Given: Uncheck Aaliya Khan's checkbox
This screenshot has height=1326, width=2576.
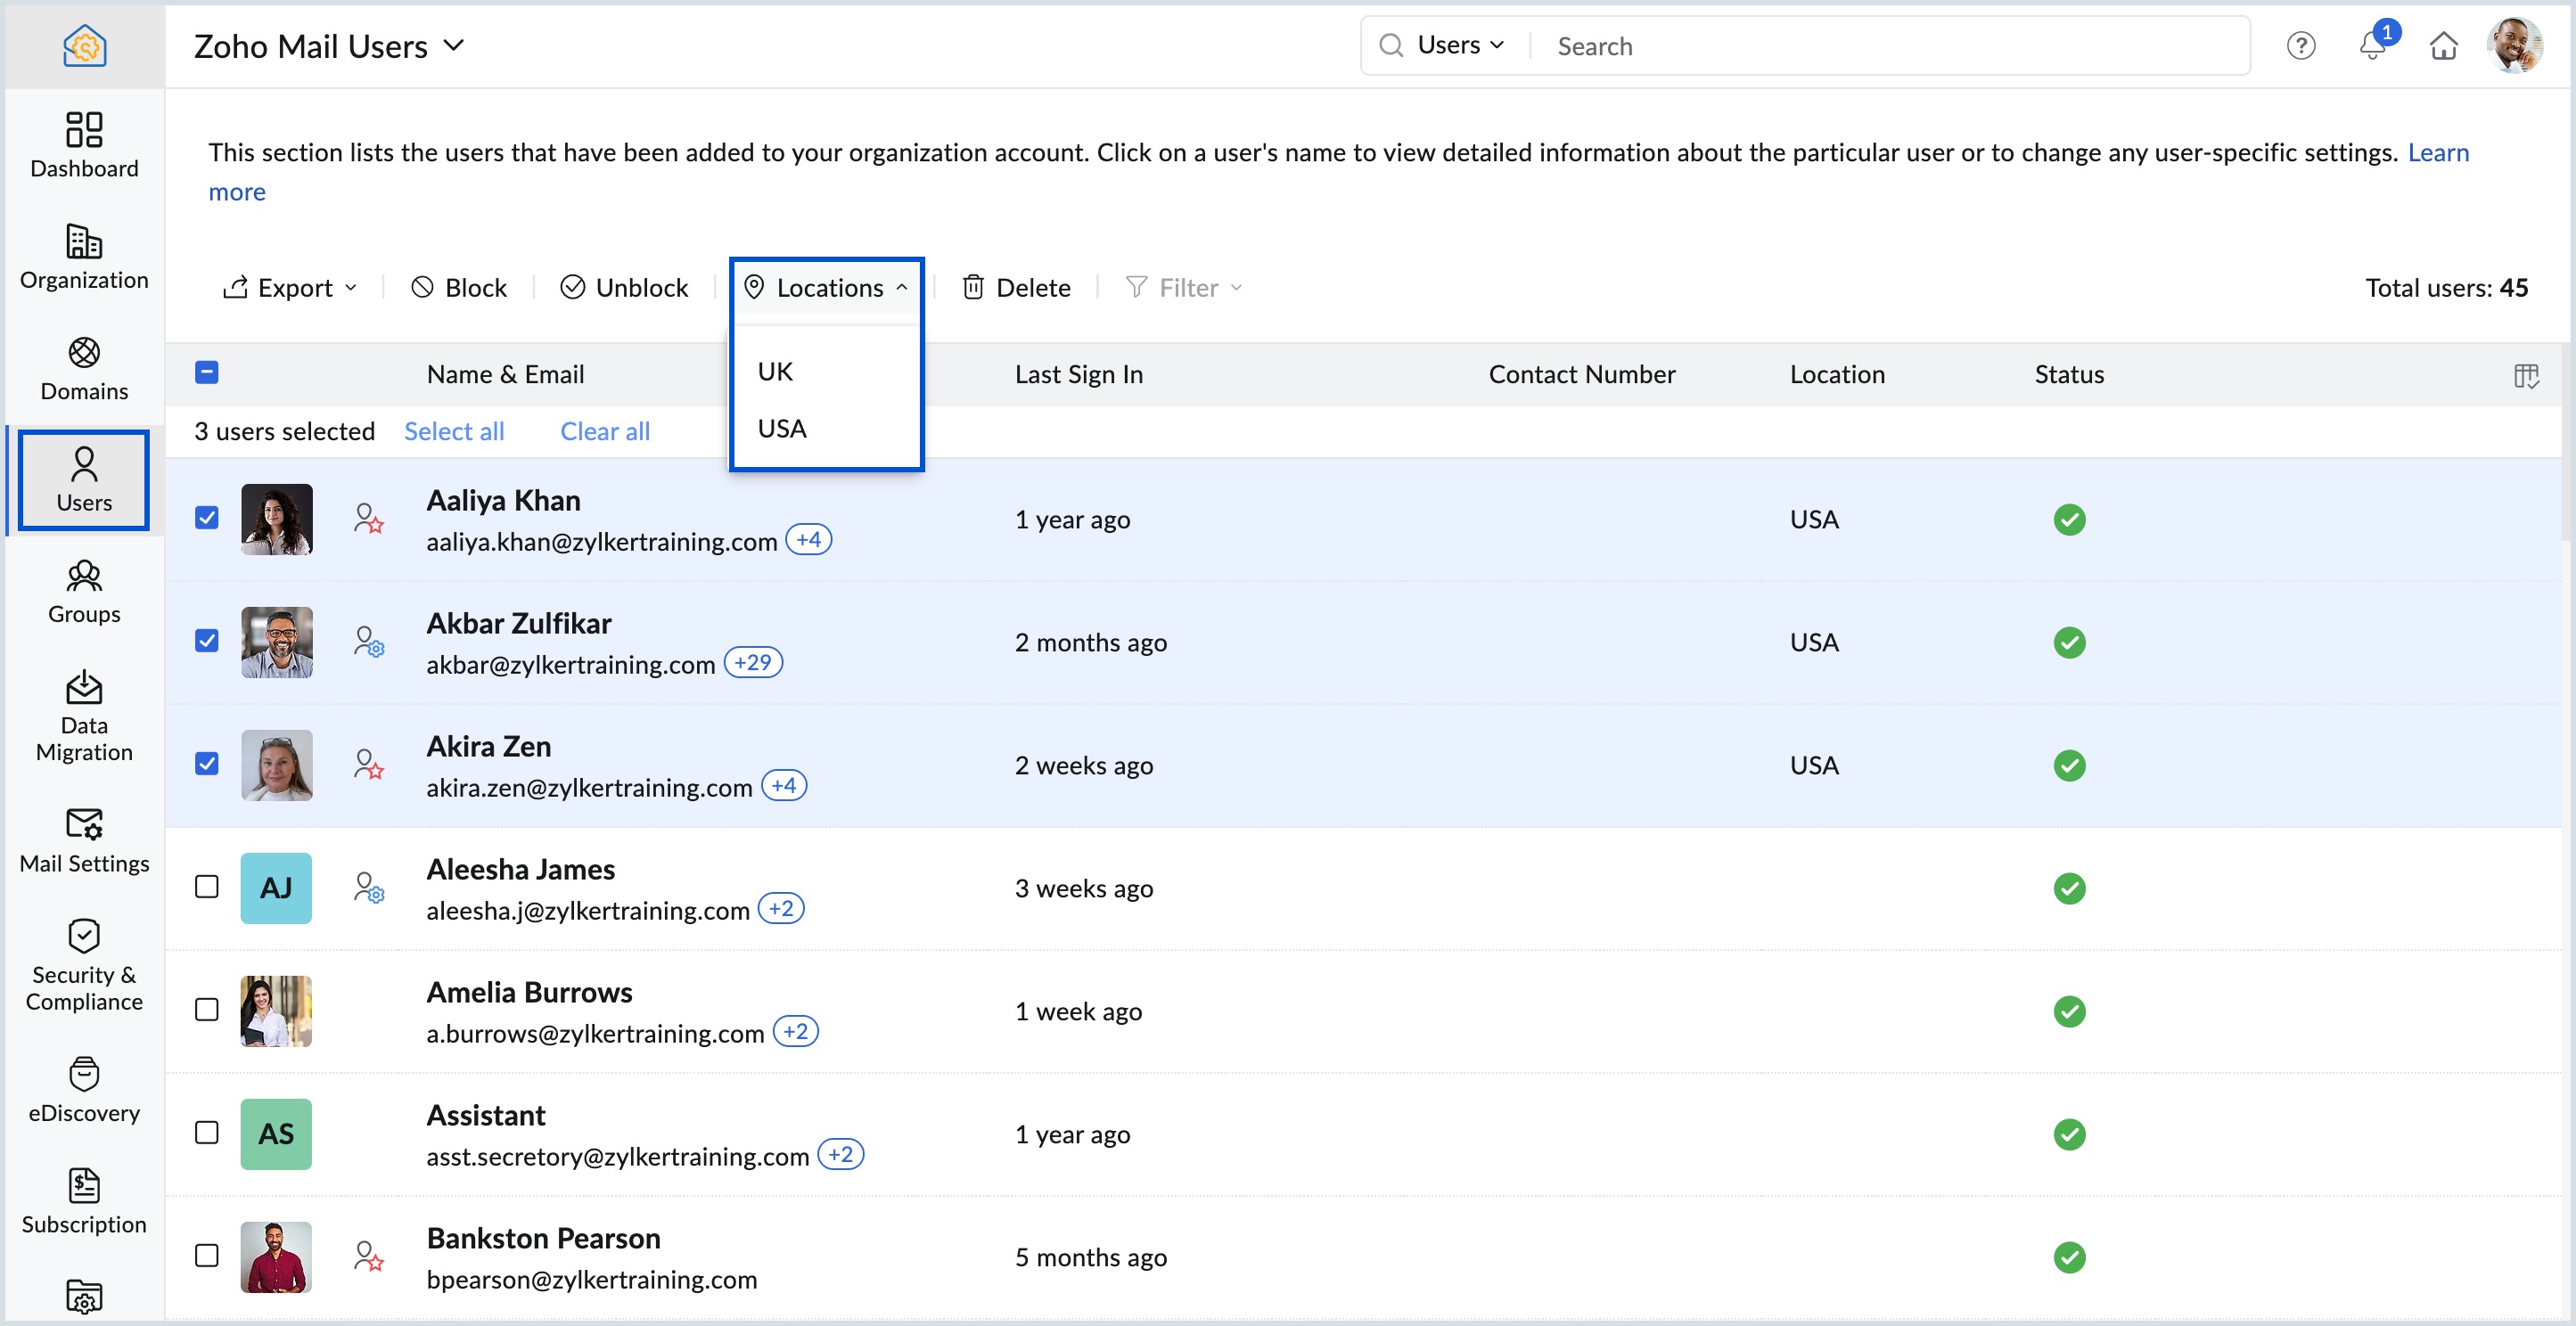Looking at the screenshot, I should [207, 518].
